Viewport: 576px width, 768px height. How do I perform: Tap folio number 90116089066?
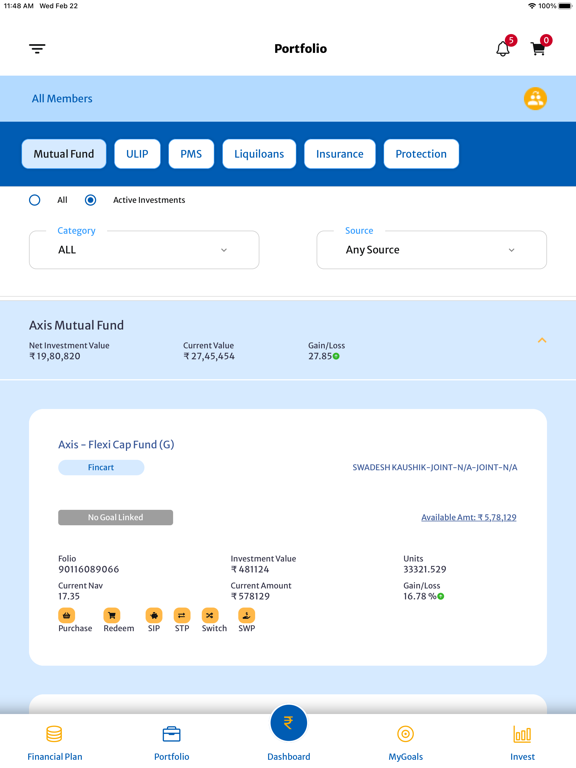point(89,569)
